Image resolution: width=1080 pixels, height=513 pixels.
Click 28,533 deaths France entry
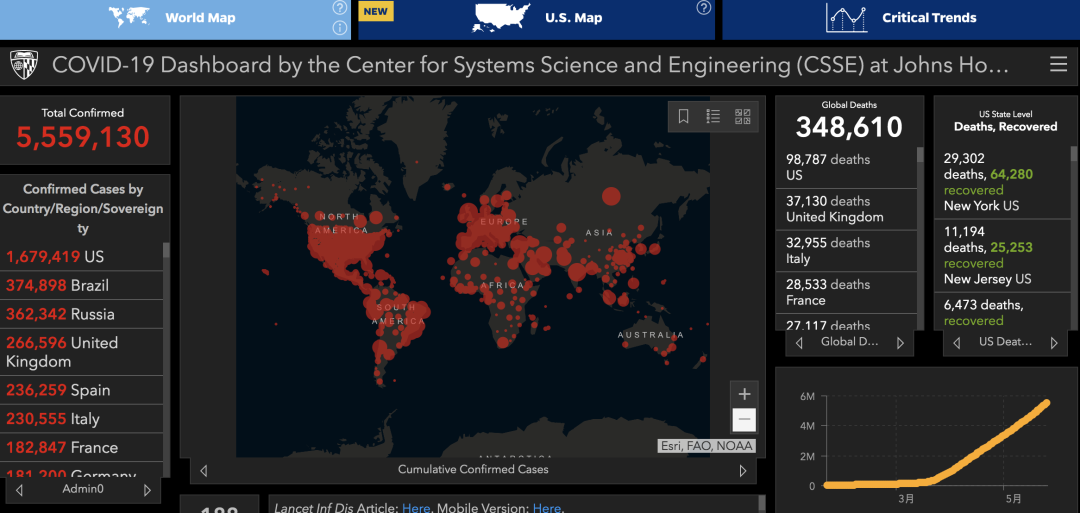tap(847, 293)
